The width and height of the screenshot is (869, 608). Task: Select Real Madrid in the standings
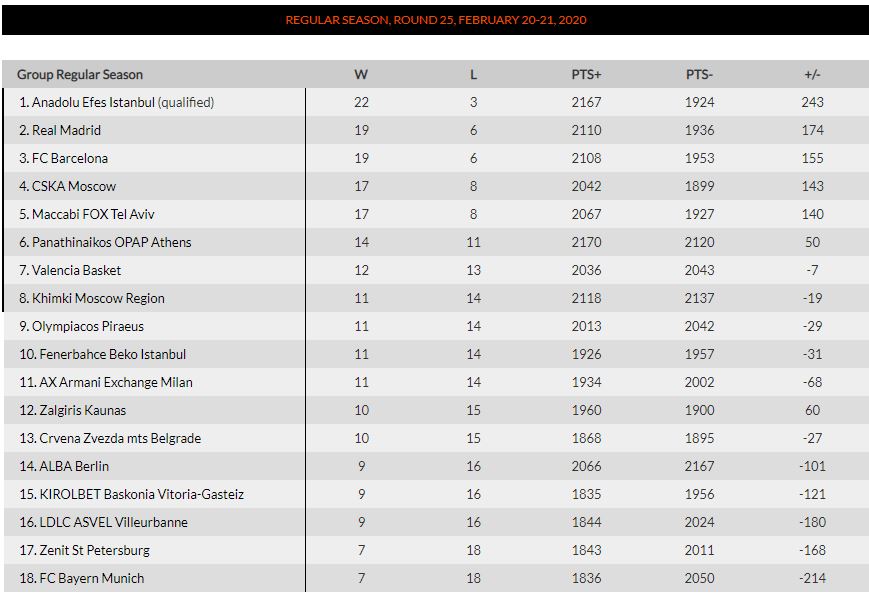(67, 130)
